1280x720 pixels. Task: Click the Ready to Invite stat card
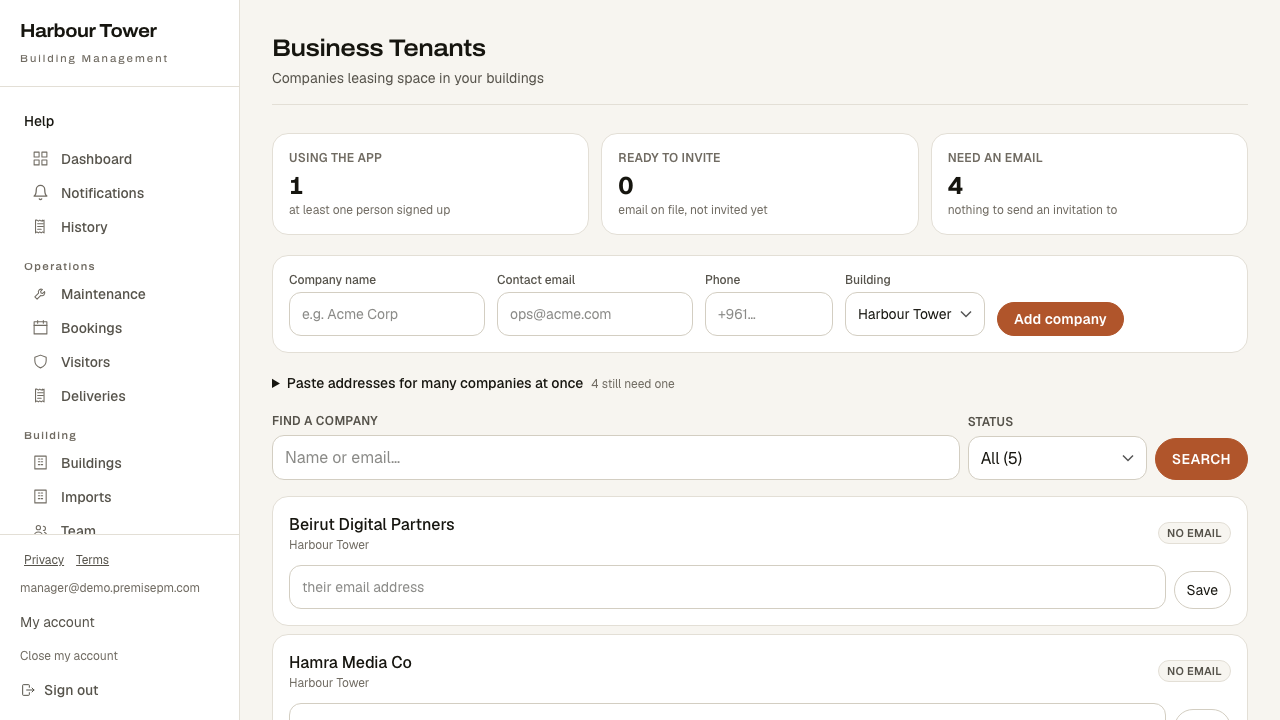click(760, 184)
